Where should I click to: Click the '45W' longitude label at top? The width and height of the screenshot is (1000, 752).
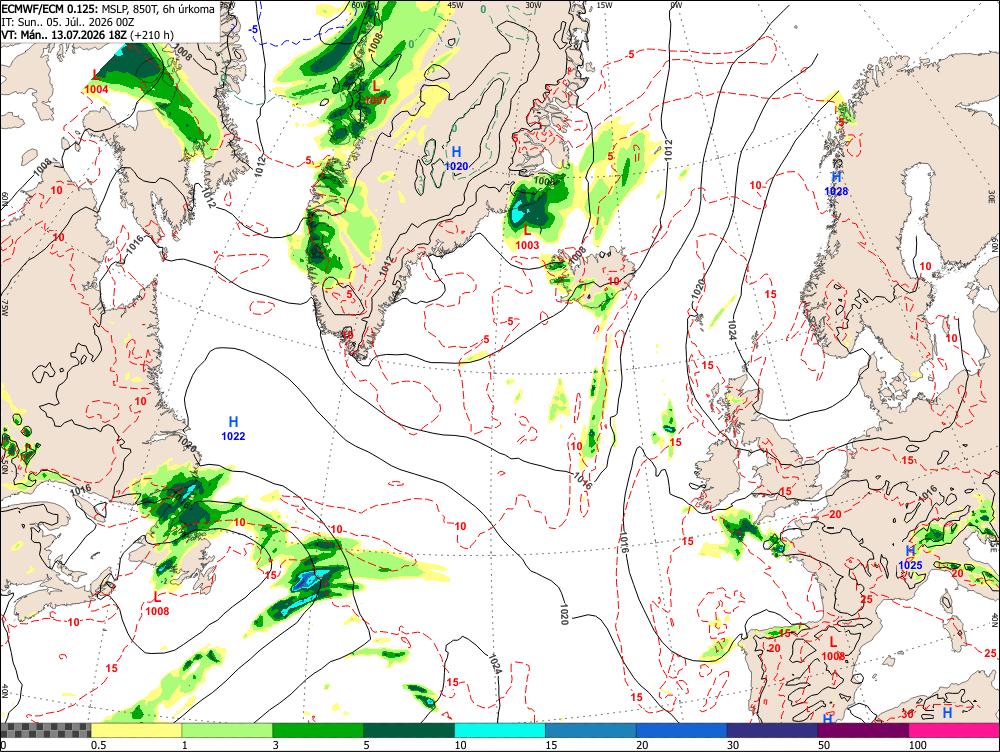[x=455, y=4]
